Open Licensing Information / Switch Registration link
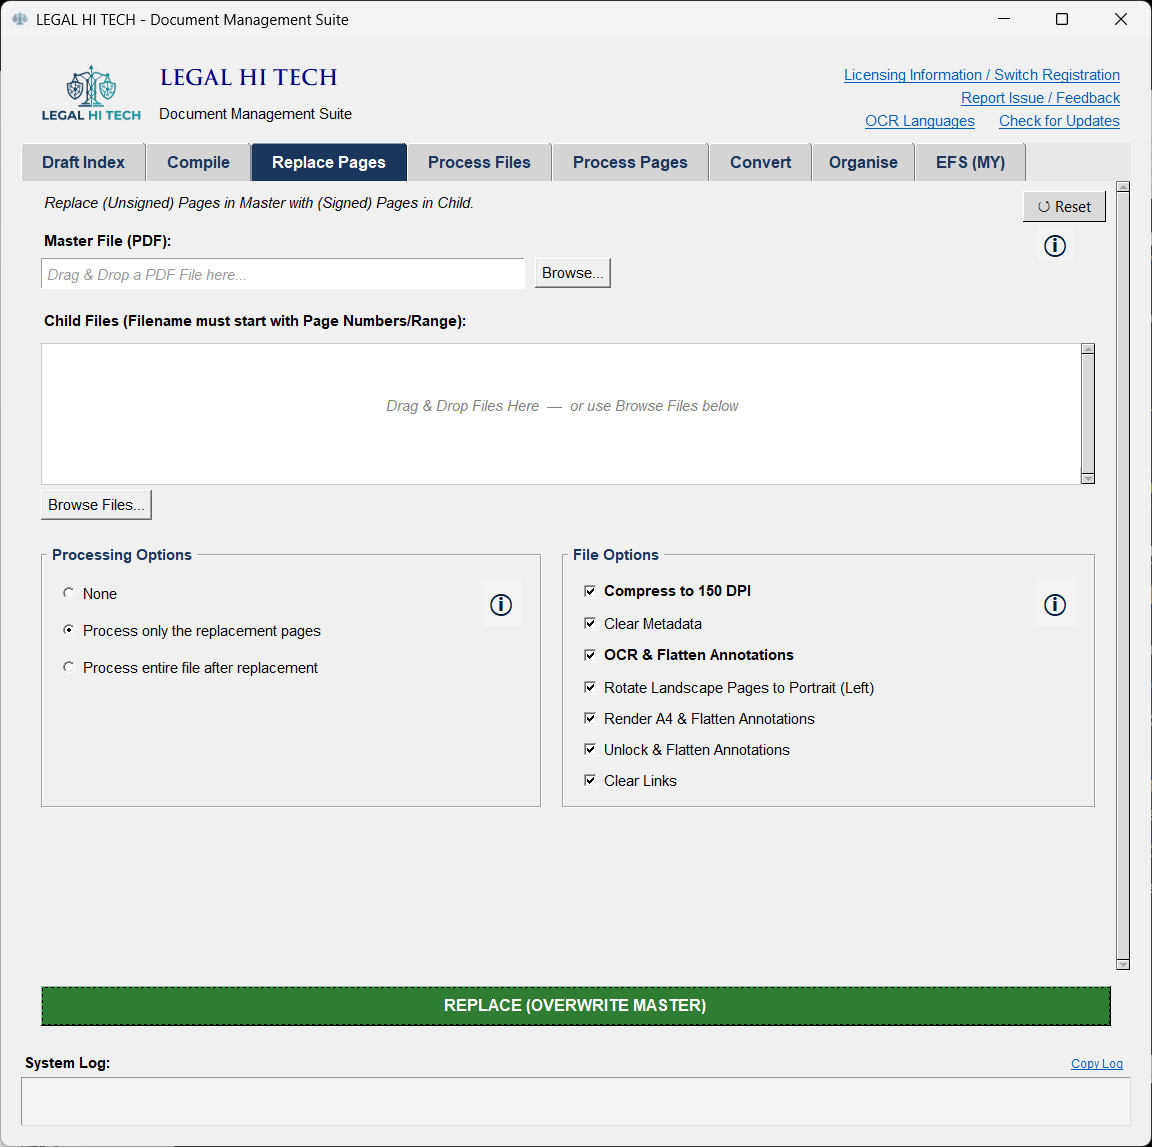This screenshot has width=1152, height=1147. 982,75
